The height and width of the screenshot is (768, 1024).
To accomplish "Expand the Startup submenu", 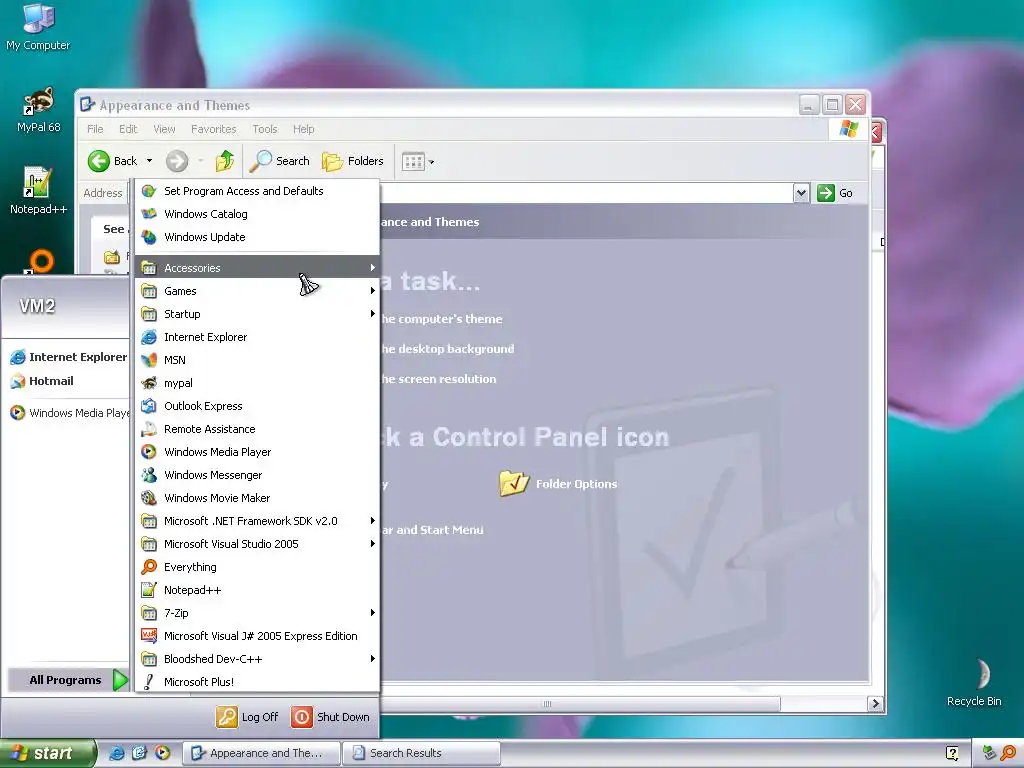I will [x=257, y=314].
